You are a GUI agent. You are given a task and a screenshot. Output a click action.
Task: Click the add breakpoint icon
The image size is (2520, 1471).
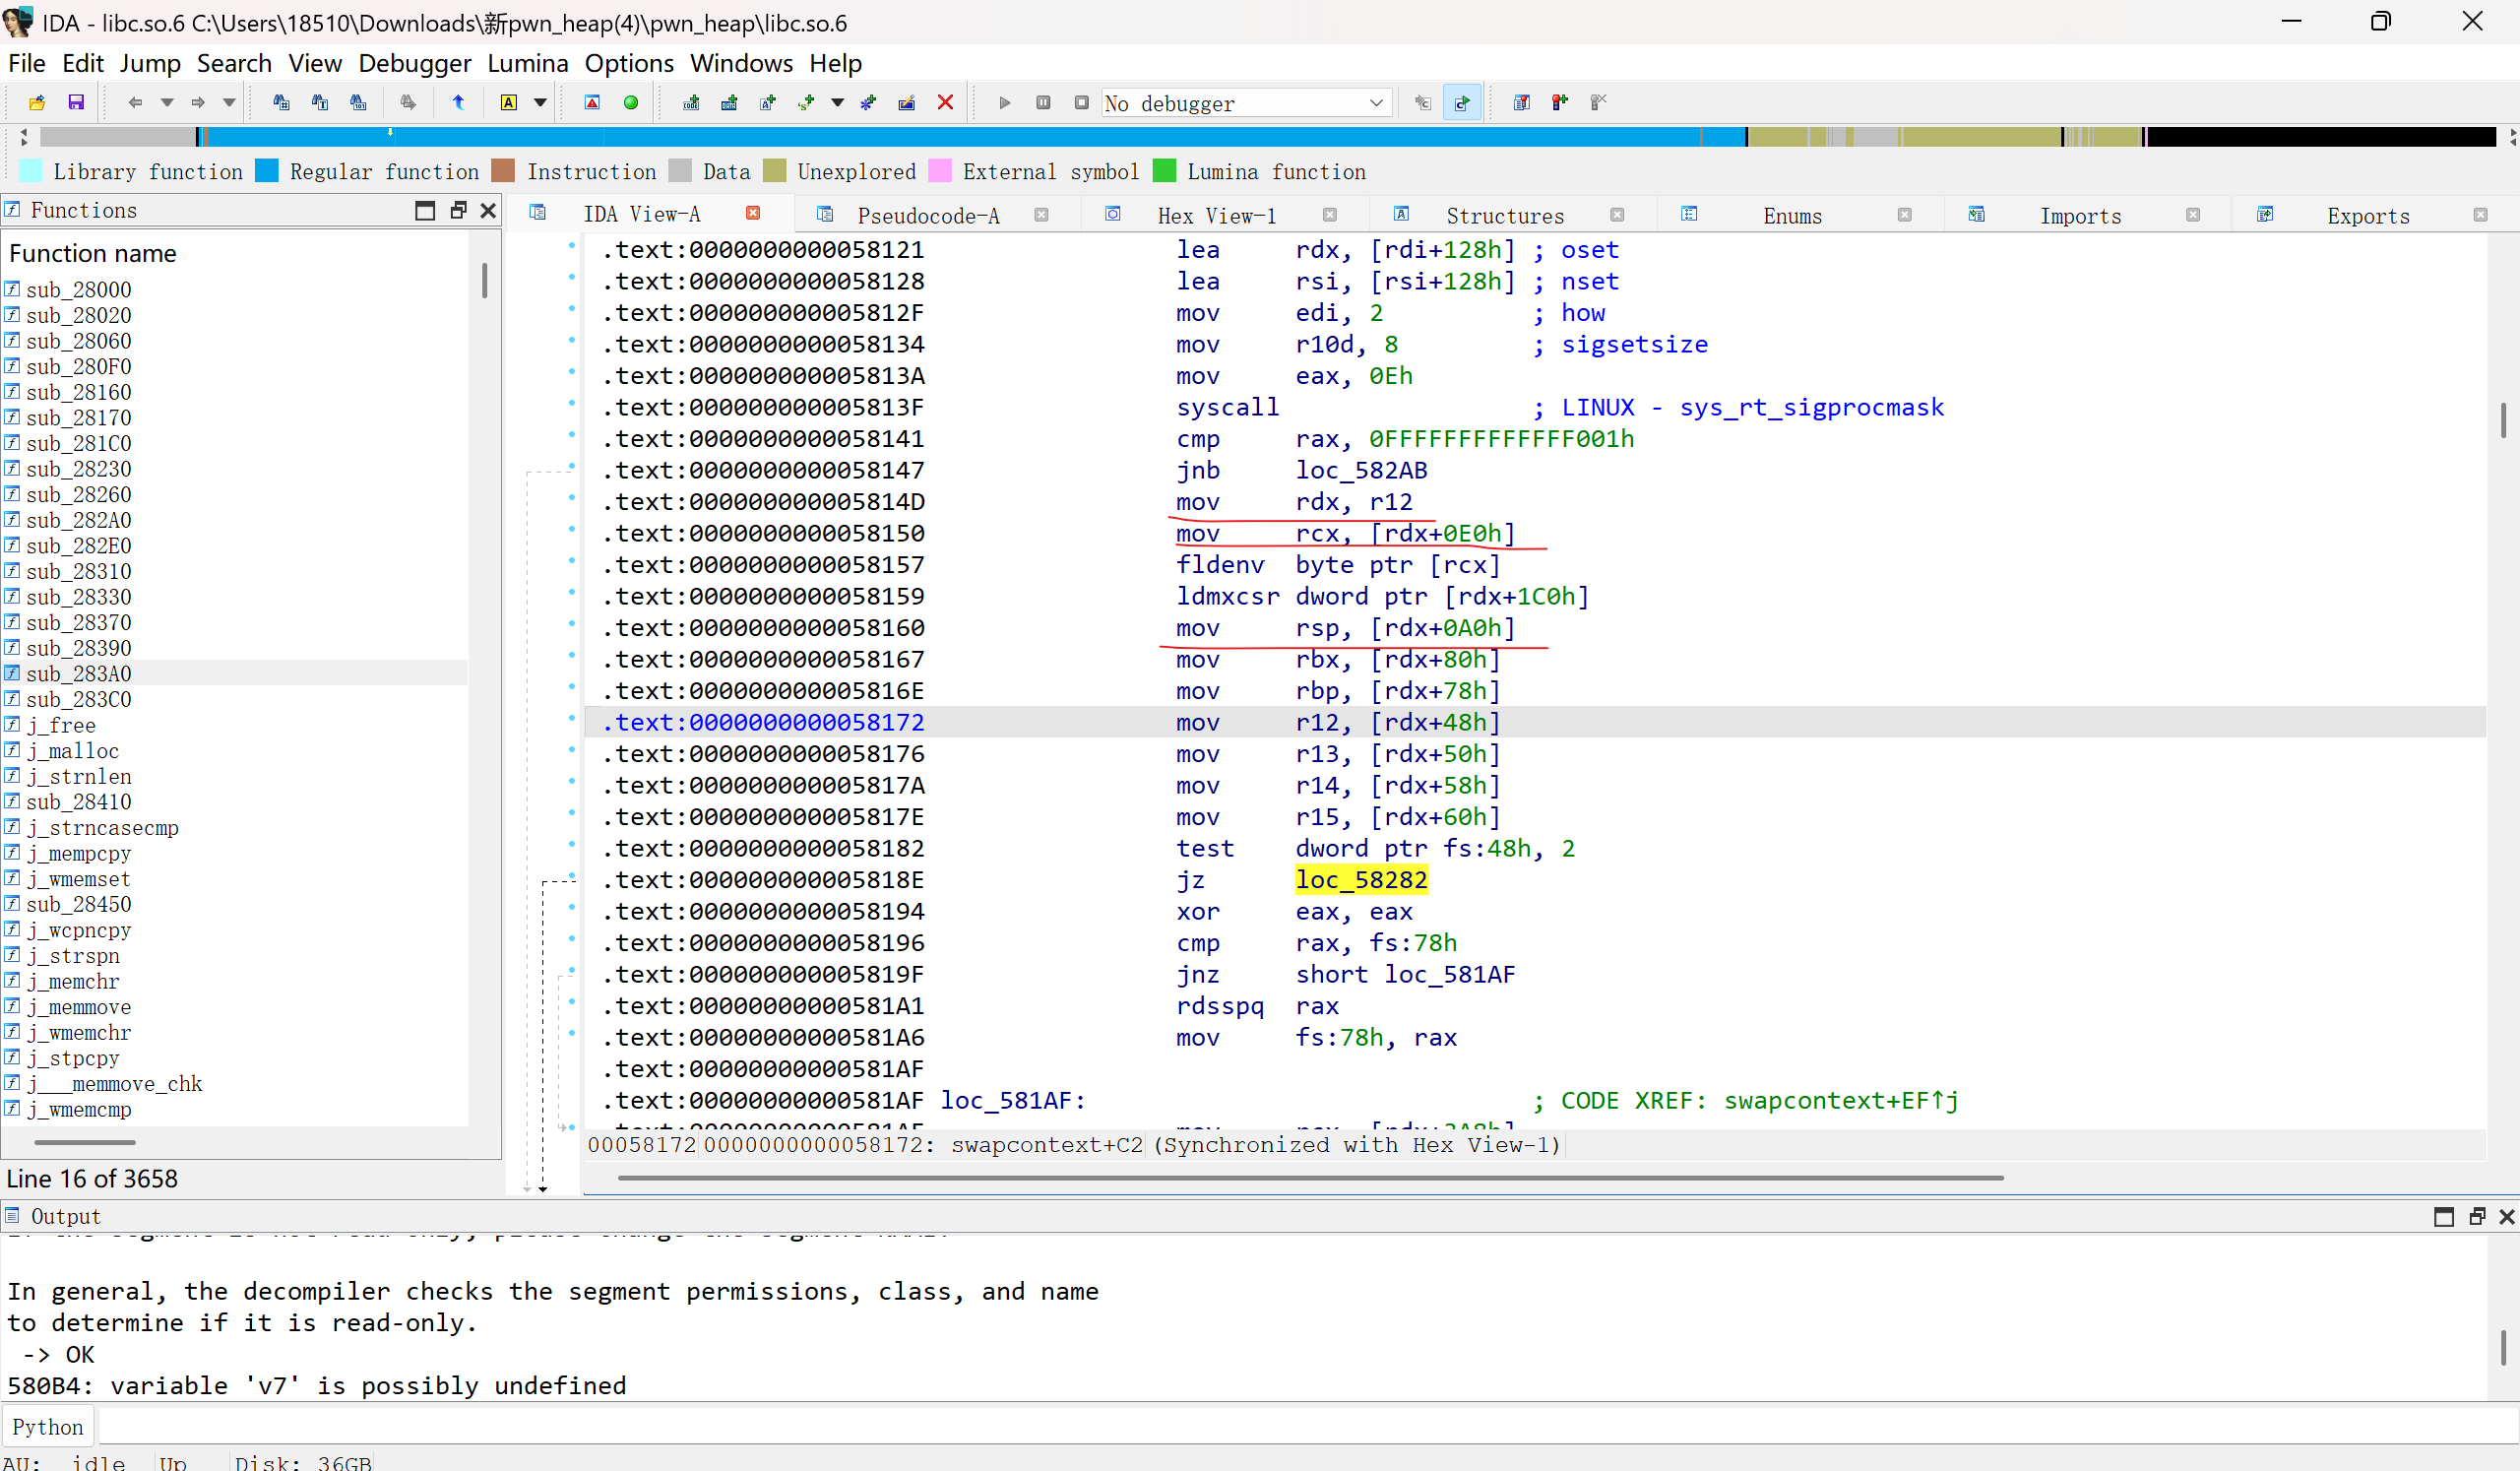click(x=1560, y=102)
